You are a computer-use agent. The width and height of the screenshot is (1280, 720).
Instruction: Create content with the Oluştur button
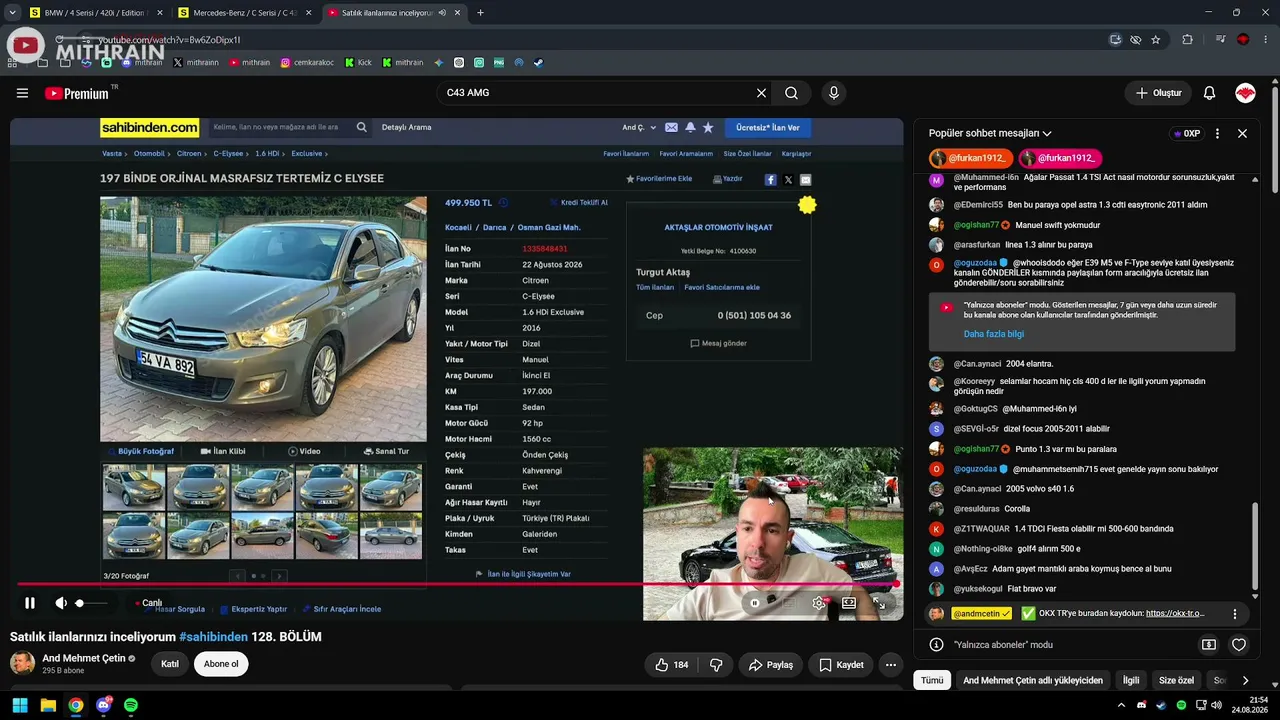click(1159, 93)
